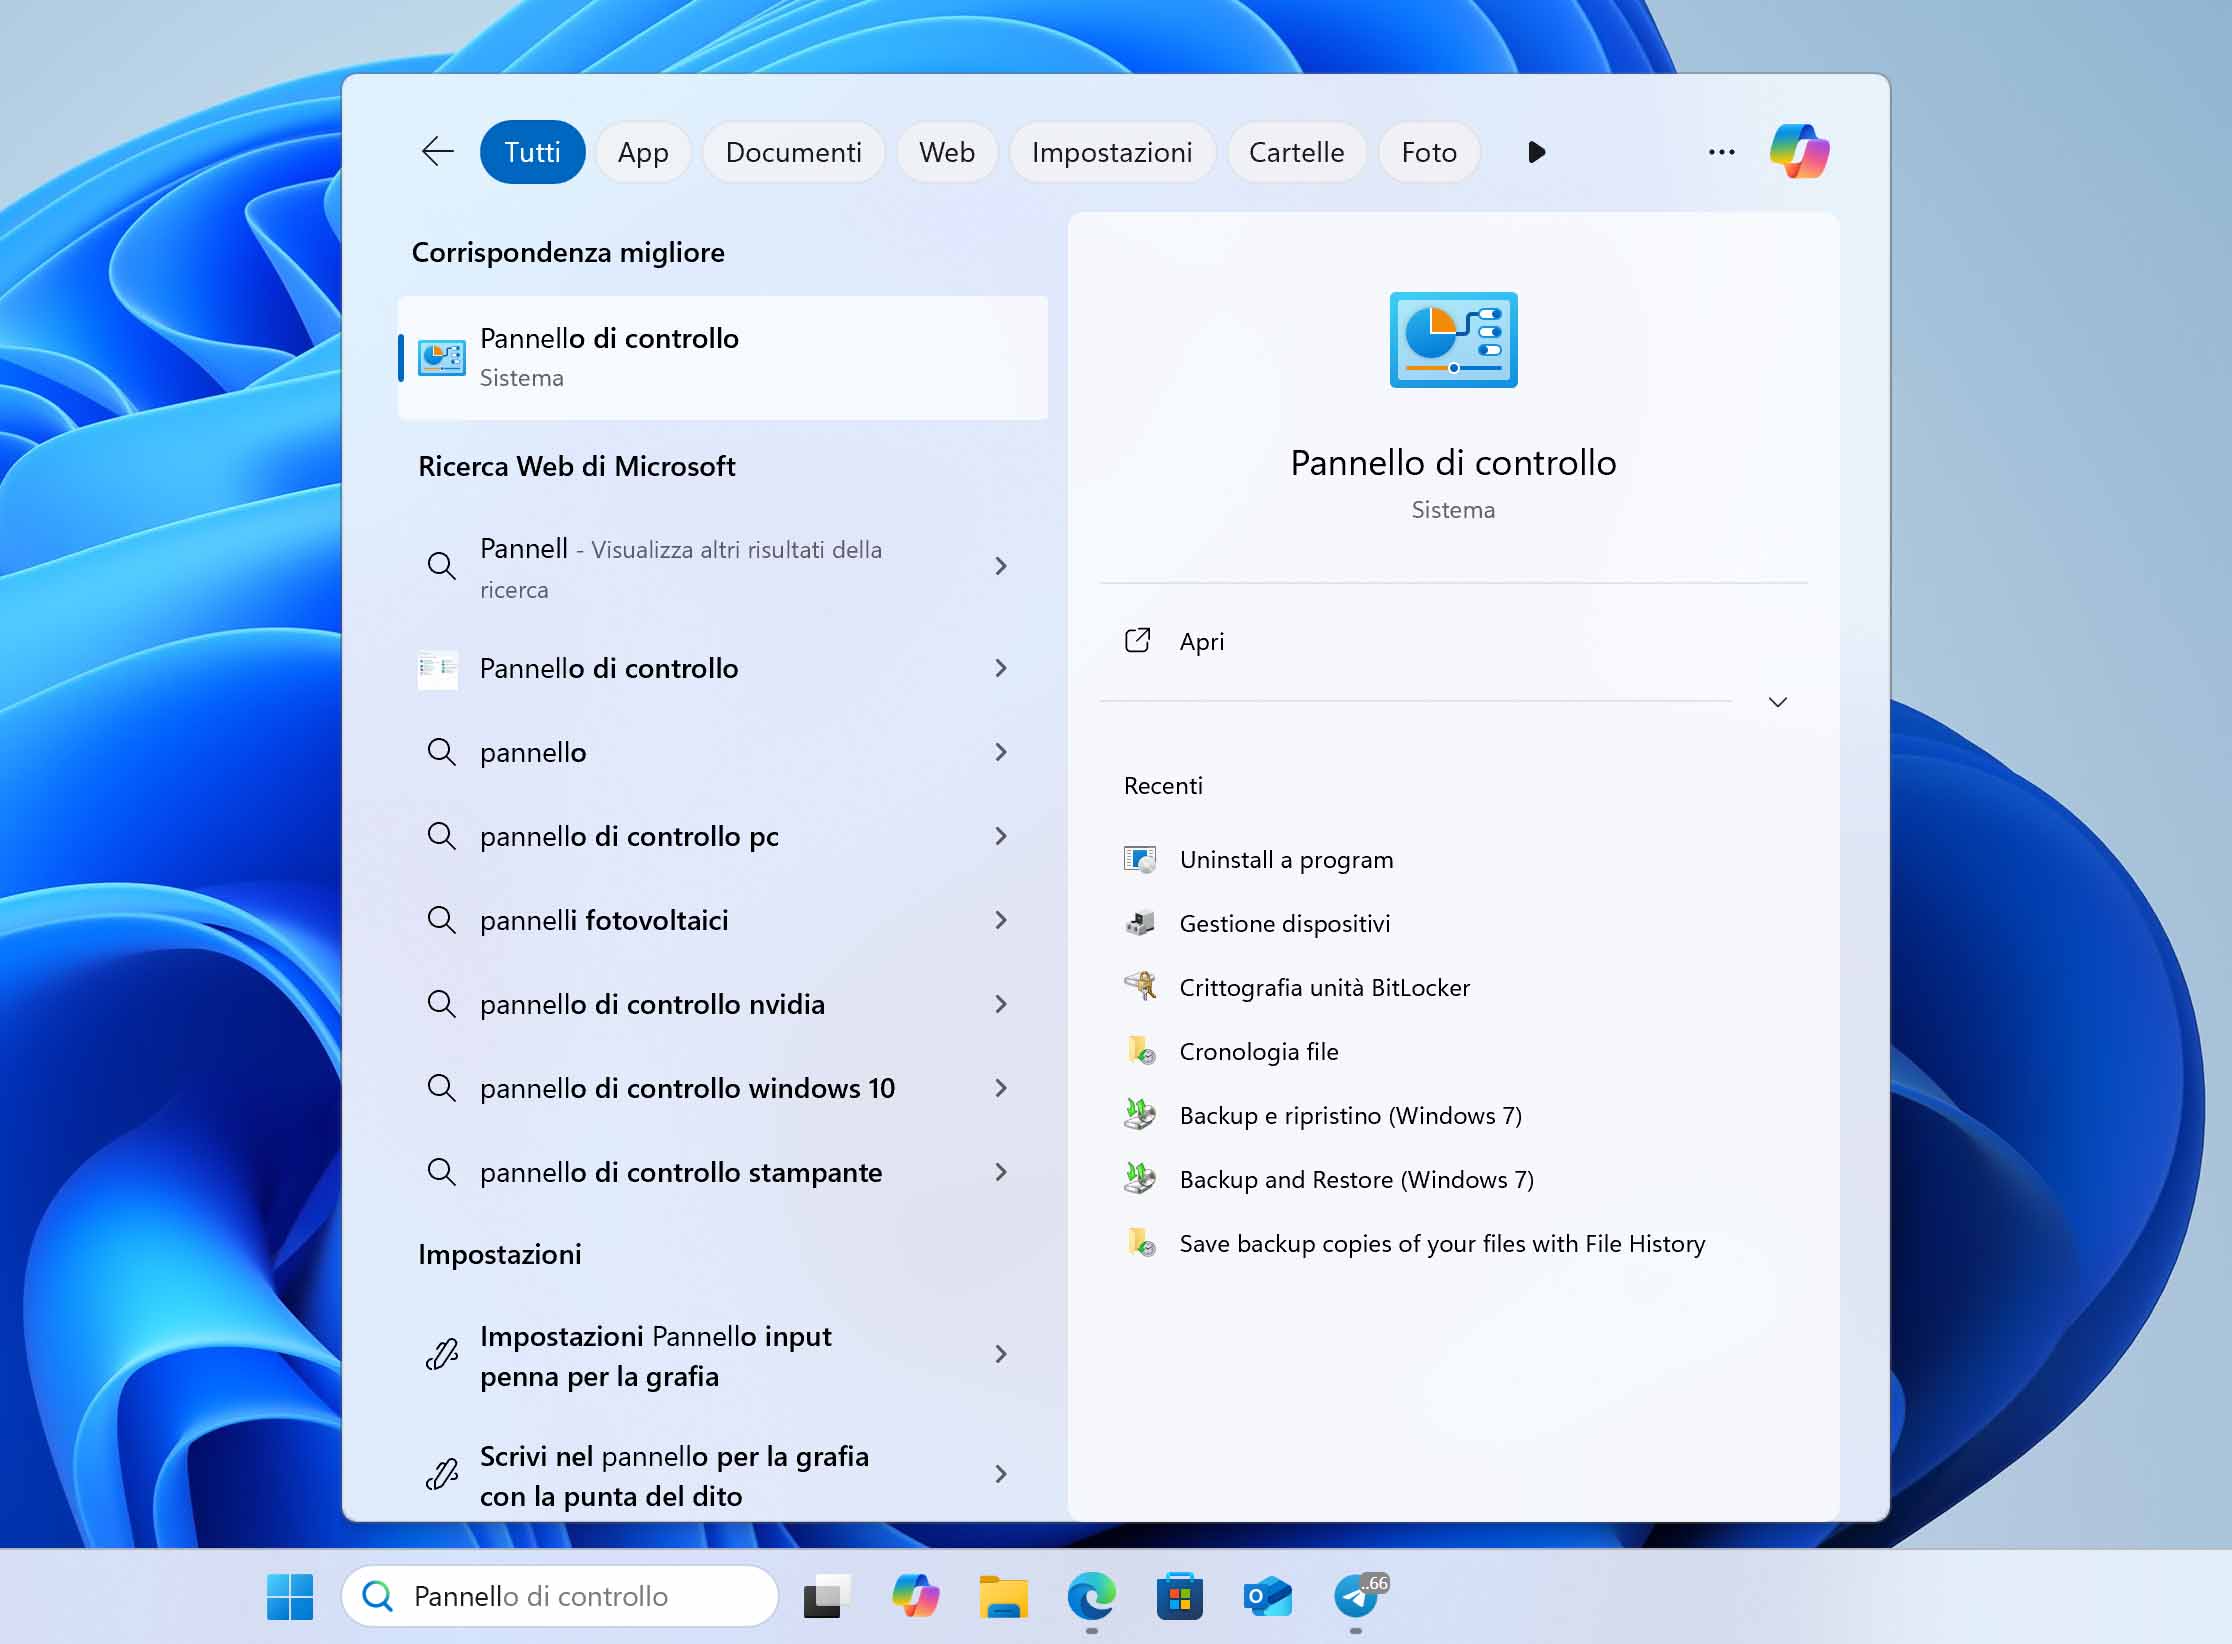2232x1644 pixels.
Task: Click the pen icon for Scrivi nel pannello
Action: pyautogui.click(x=441, y=1475)
